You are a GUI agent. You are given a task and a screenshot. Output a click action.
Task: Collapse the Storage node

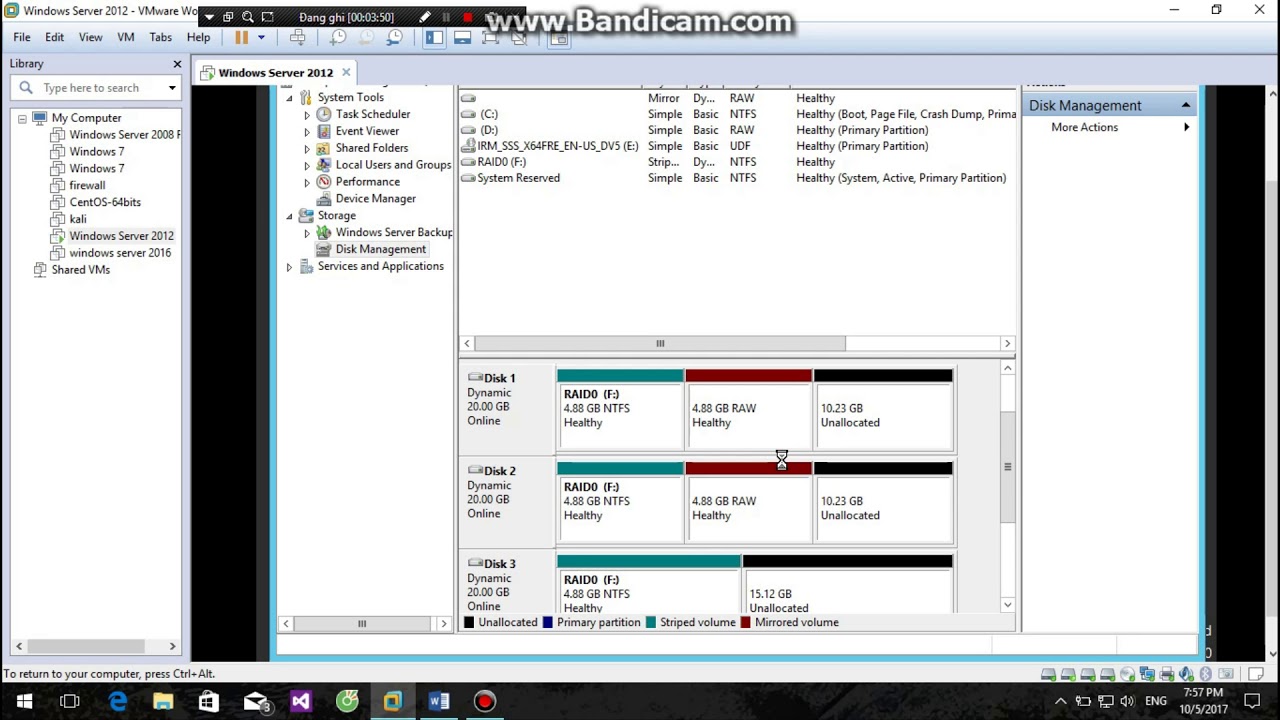(x=289, y=216)
